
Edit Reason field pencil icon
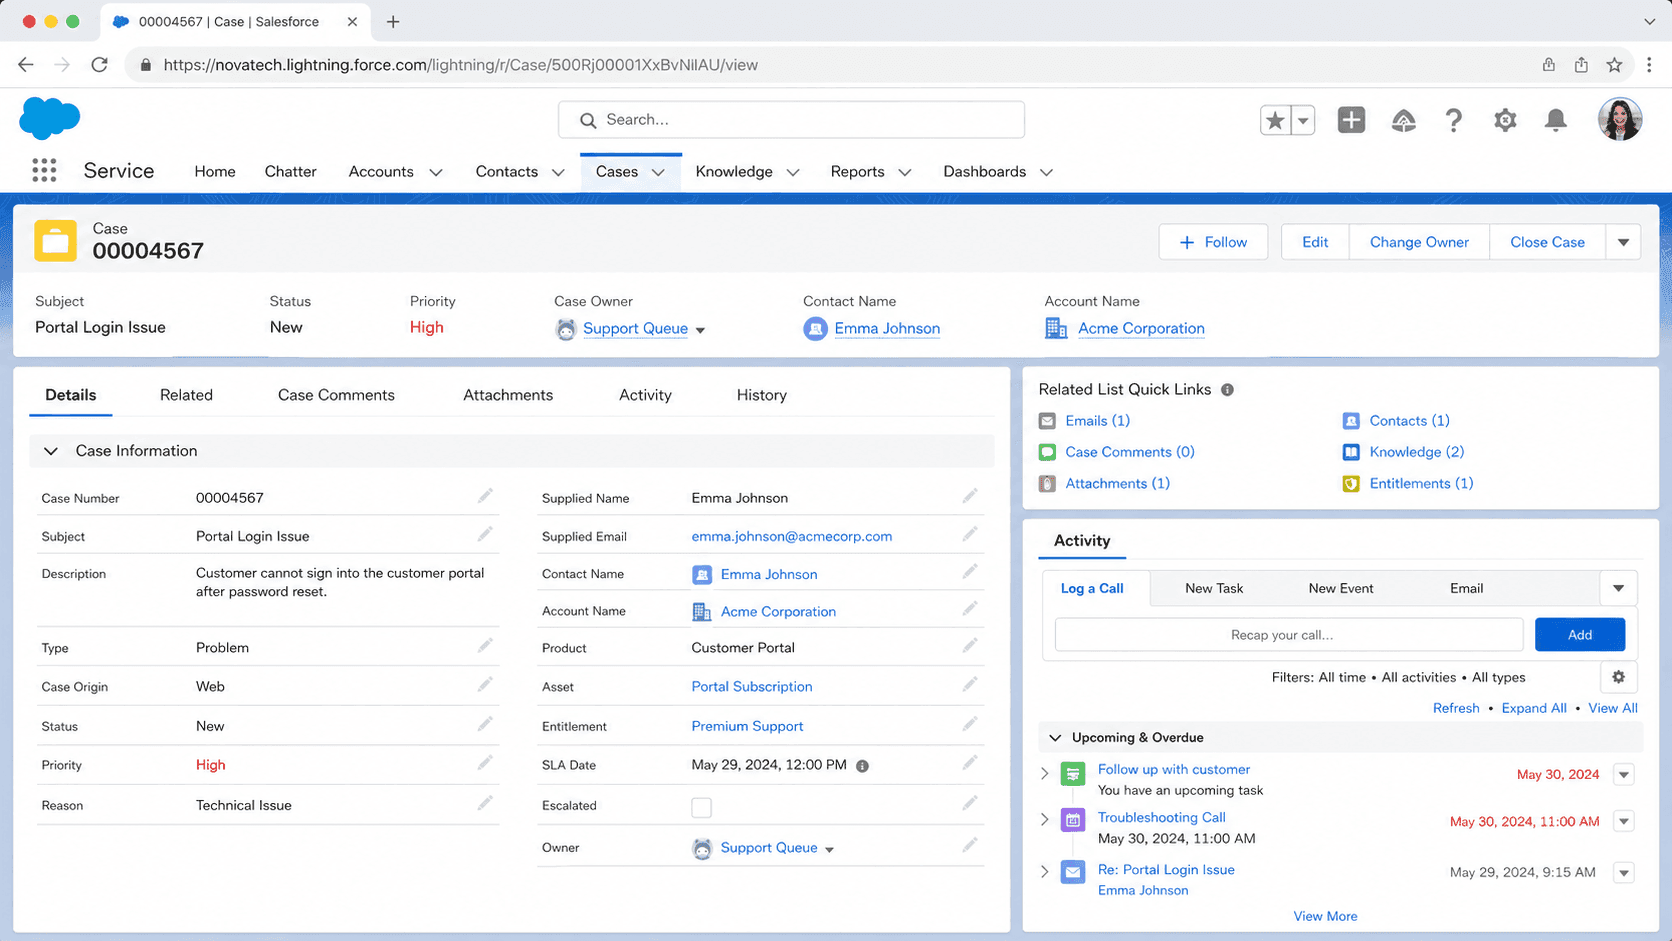pyautogui.click(x=485, y=803)
